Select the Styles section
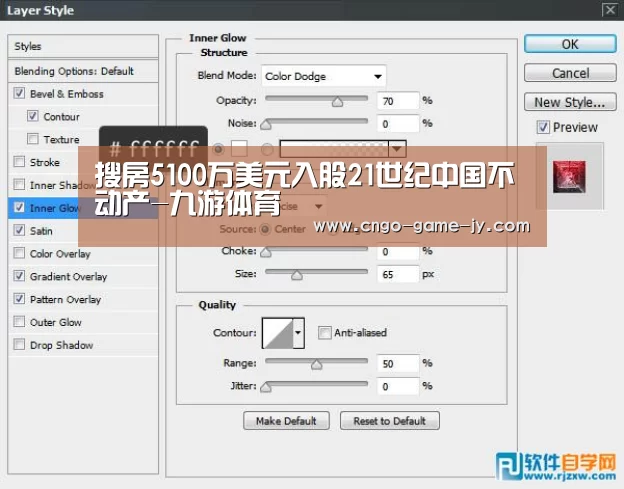The height and width of the screenshot is (489, 624). (83, 46)
